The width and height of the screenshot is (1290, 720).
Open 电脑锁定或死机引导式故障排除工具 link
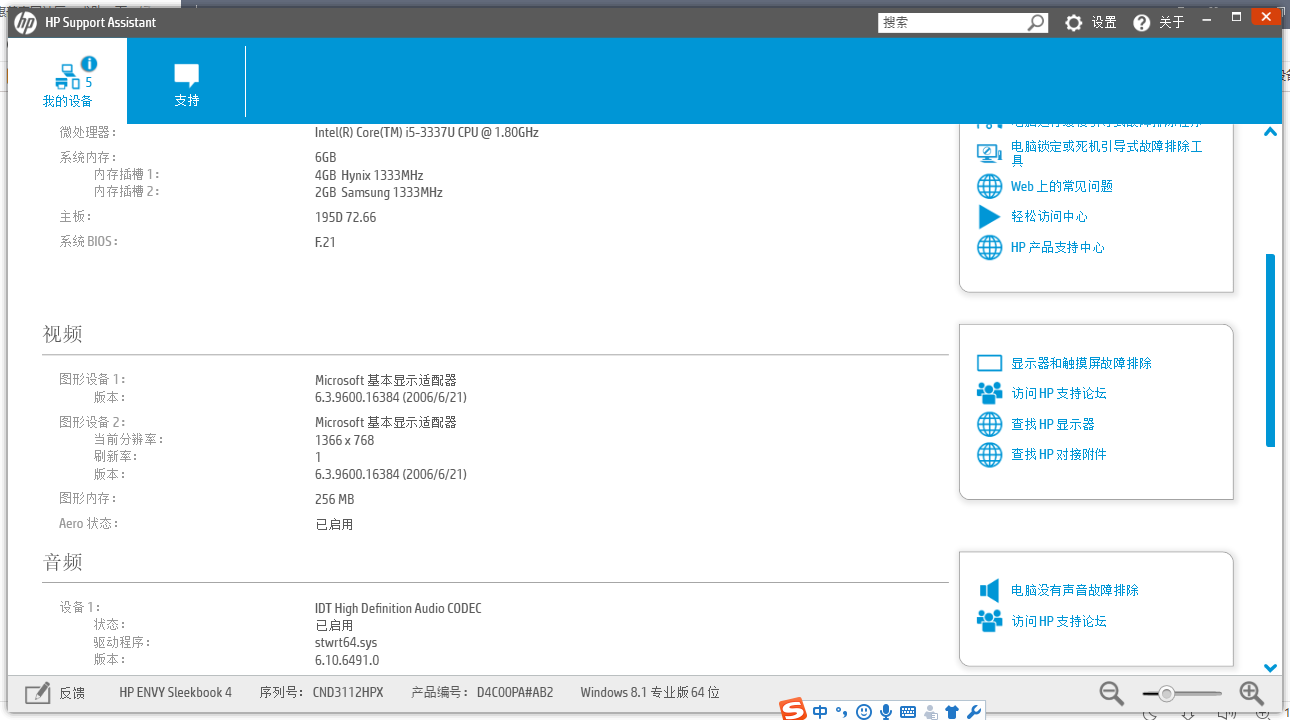pos(1107,153)
